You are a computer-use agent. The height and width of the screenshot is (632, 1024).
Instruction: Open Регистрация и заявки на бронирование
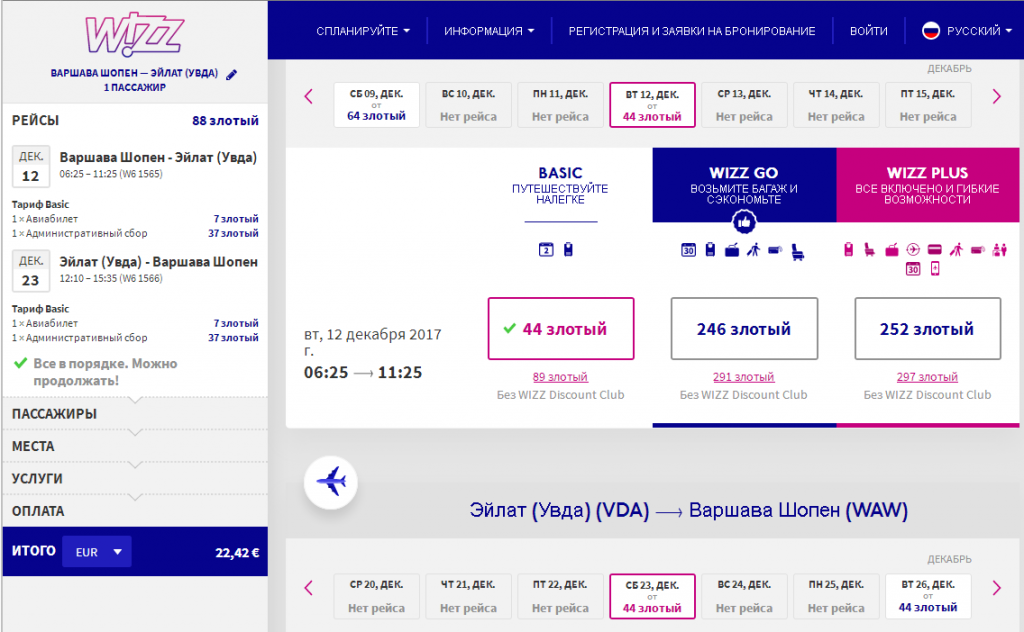[x=692, y=31]
